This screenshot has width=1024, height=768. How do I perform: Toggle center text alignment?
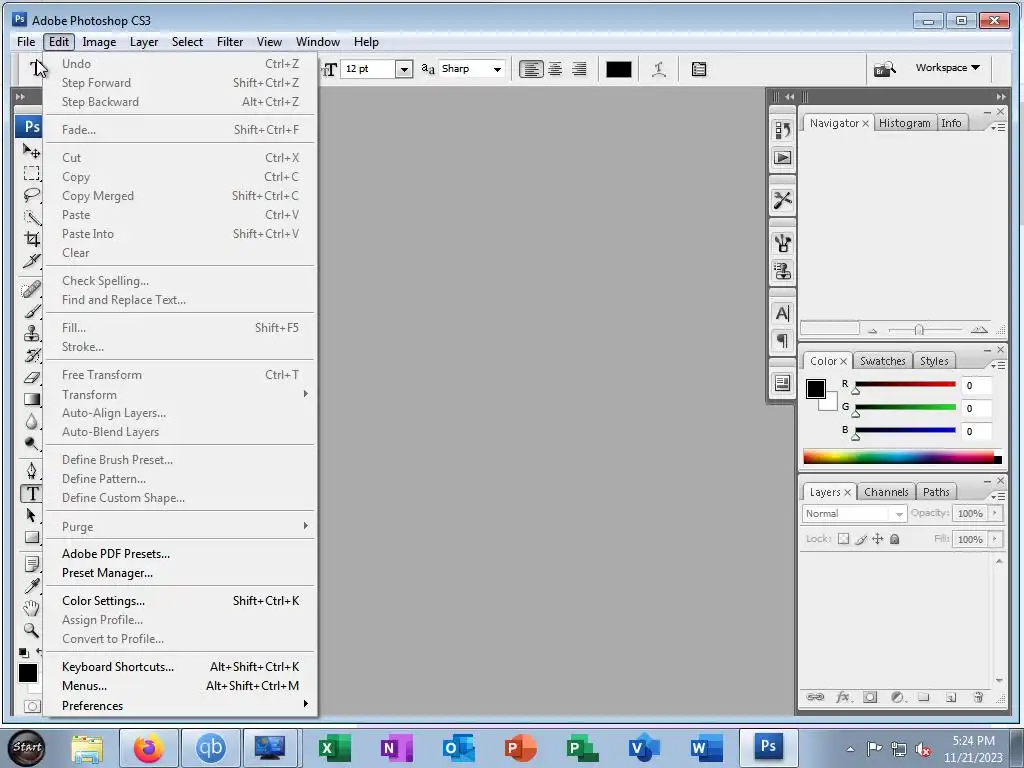tap(555, 69)
